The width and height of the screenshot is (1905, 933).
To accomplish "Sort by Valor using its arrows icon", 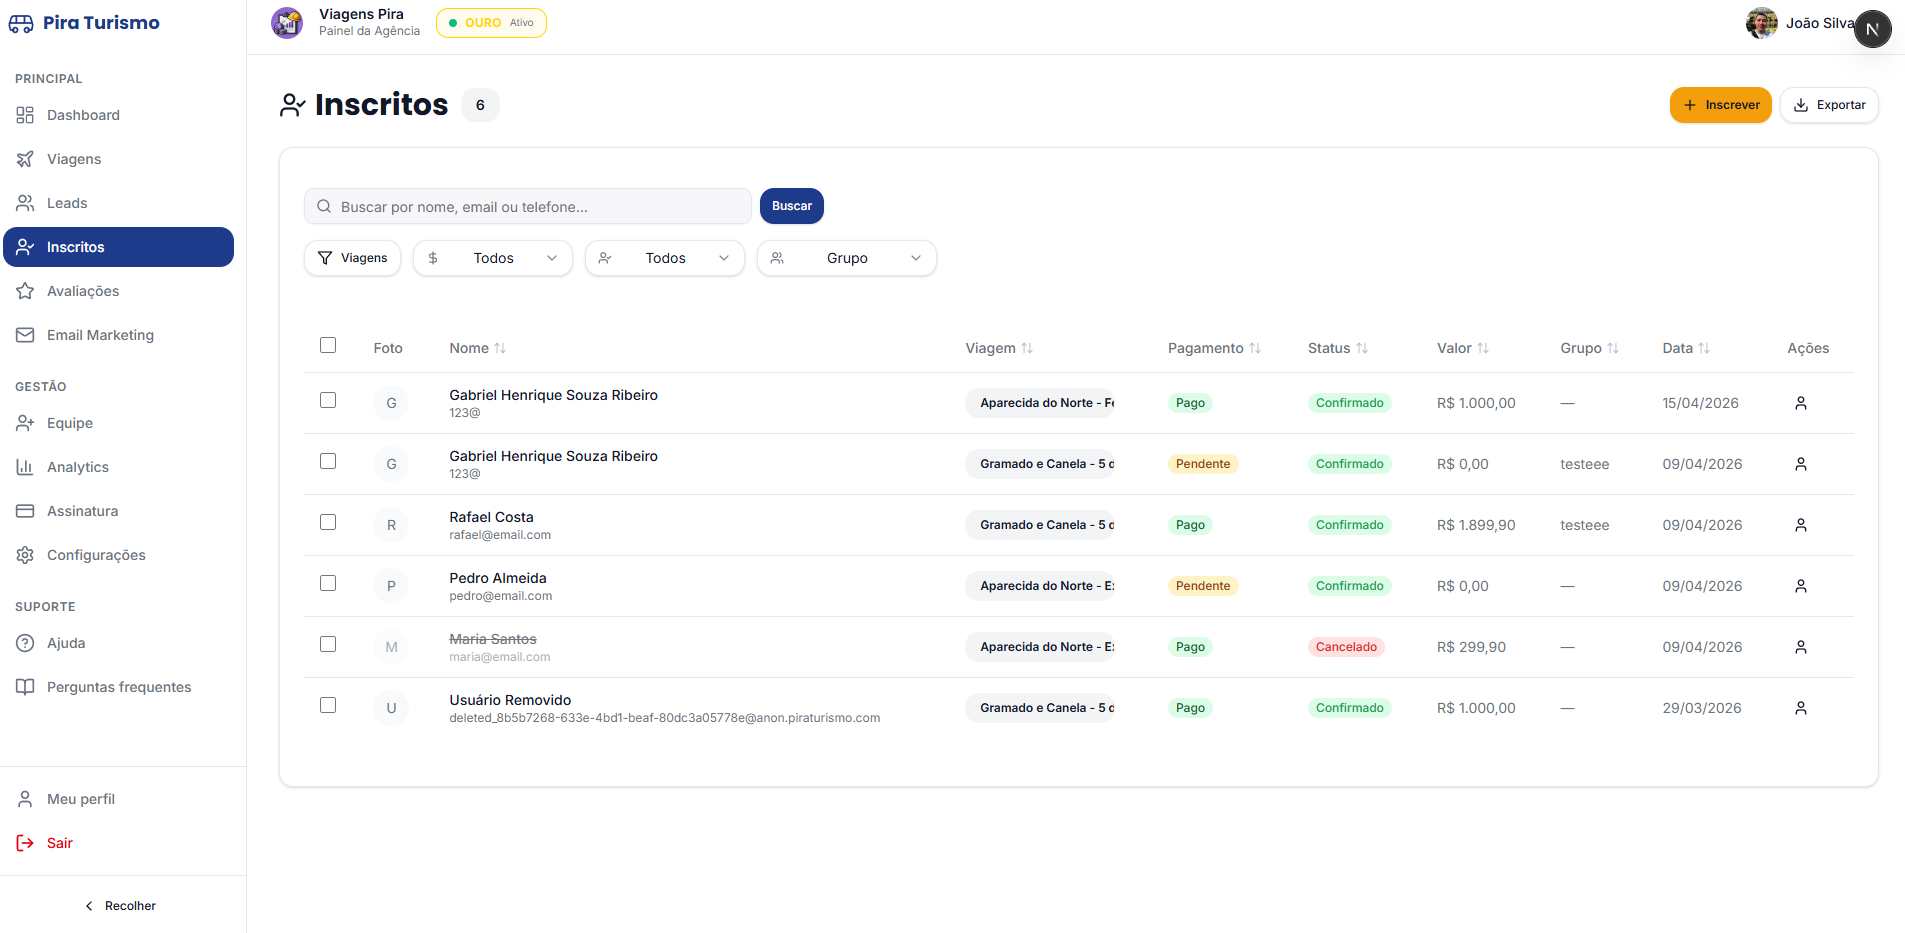I will pyautogui.click(x=1483, y=348).
